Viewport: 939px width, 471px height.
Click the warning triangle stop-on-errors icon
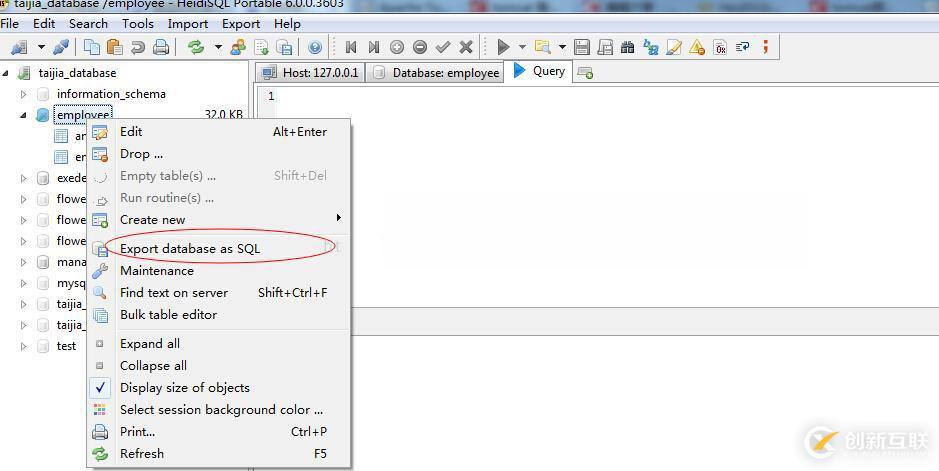pos(697,47)
